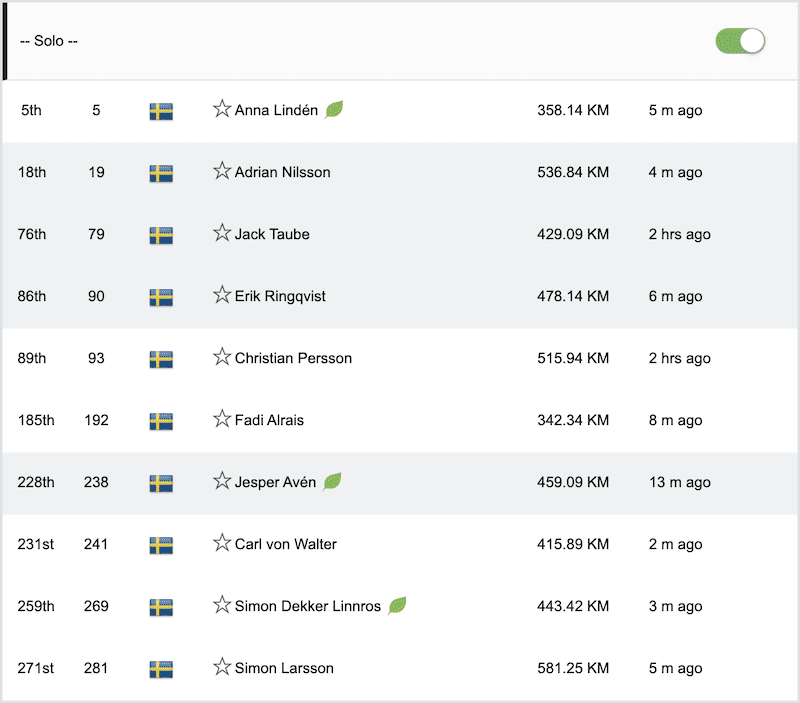Click the leaf icon beside Jesper Avén

(x=332, y=481)
